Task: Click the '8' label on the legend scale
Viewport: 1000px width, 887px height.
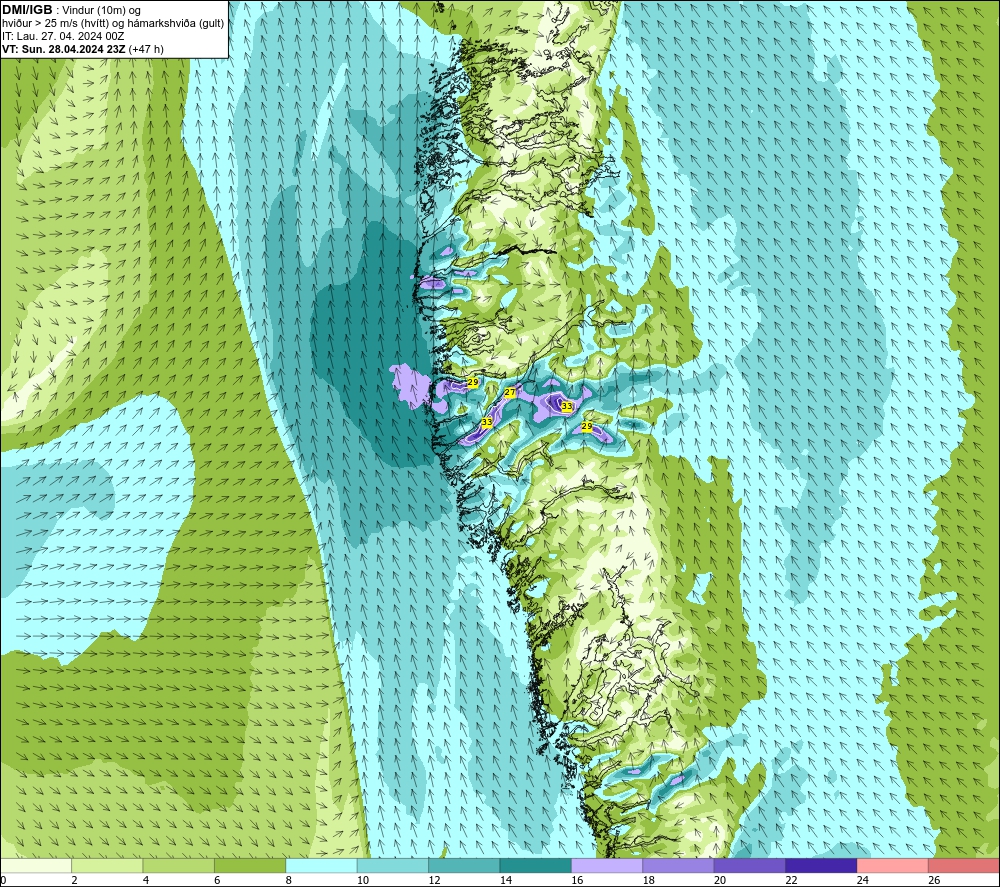Action: point(289,880)
